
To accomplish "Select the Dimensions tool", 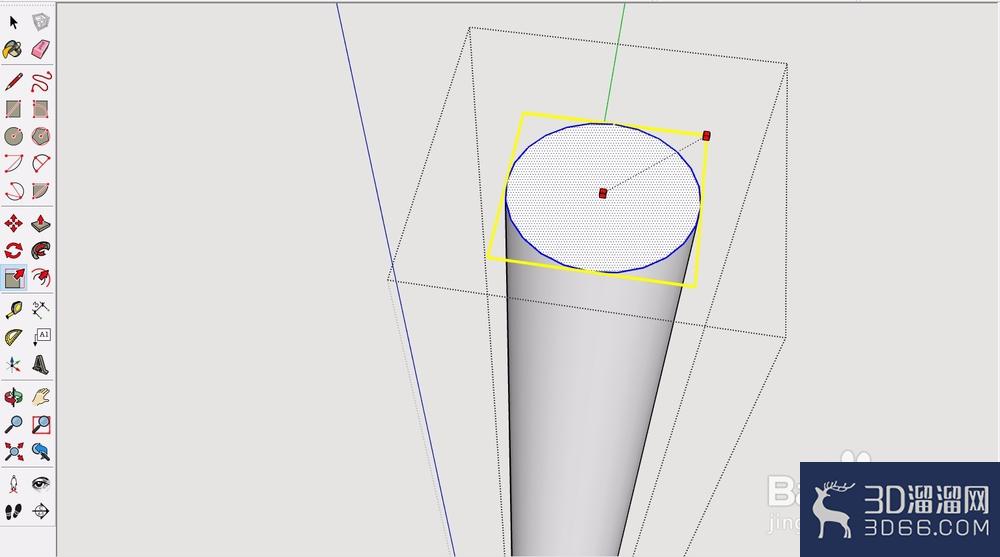I will (x=41, y=310).
